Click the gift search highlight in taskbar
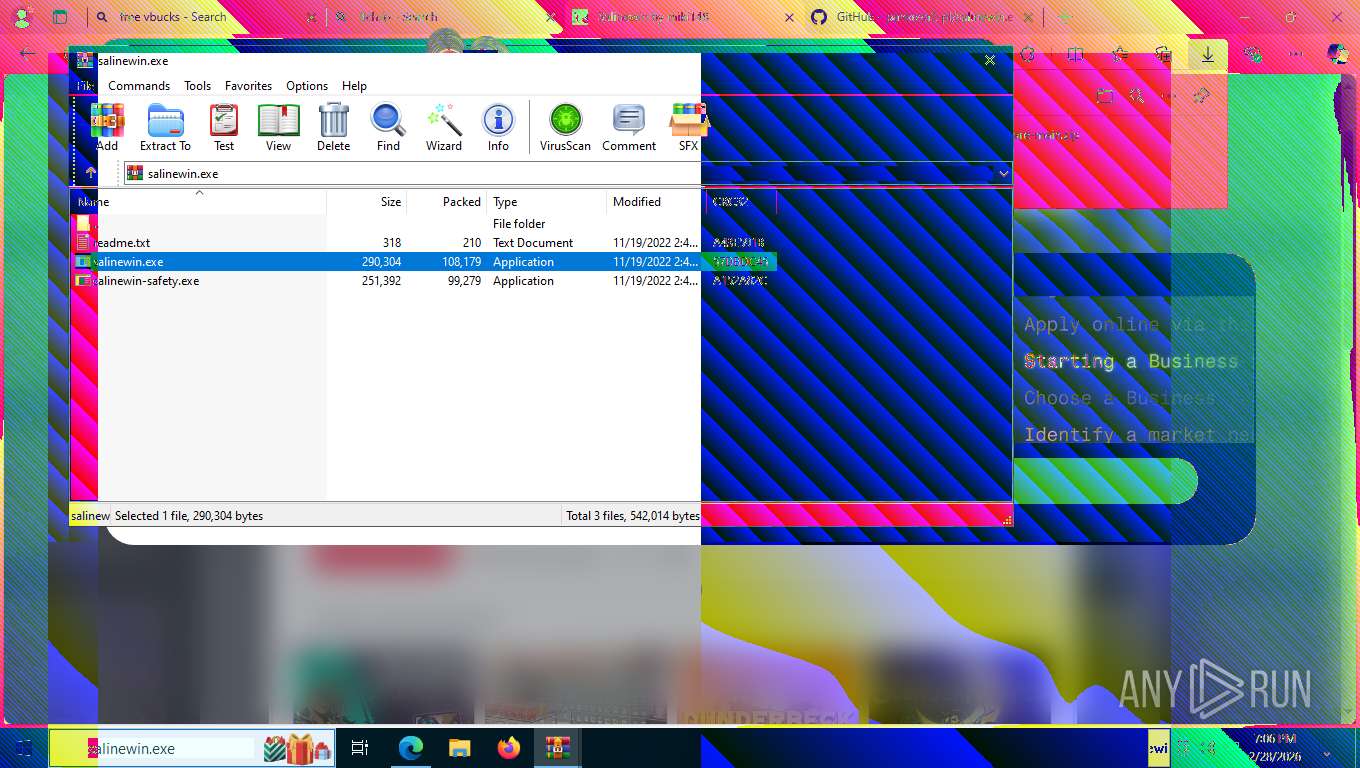The height and width of the screenshot is (768, 1360). coord(297,748)
